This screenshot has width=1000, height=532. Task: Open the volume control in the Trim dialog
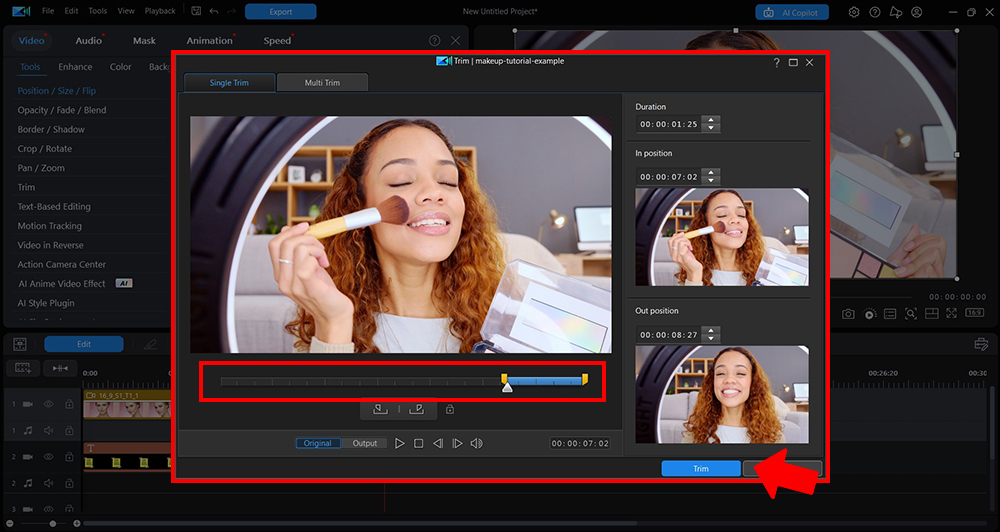point(477,443)
